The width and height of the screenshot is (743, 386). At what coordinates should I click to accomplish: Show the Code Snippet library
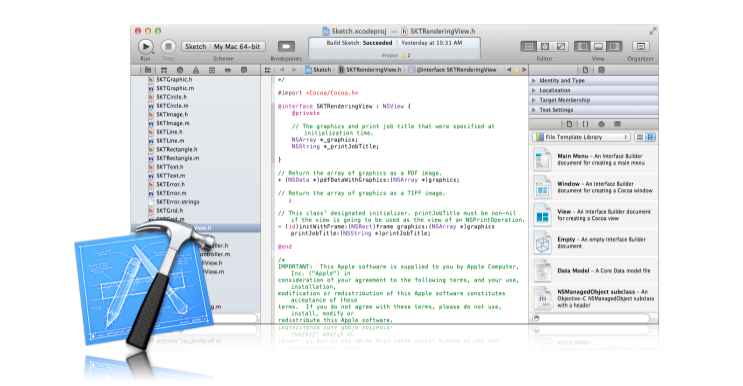click(x=586, y=124)
